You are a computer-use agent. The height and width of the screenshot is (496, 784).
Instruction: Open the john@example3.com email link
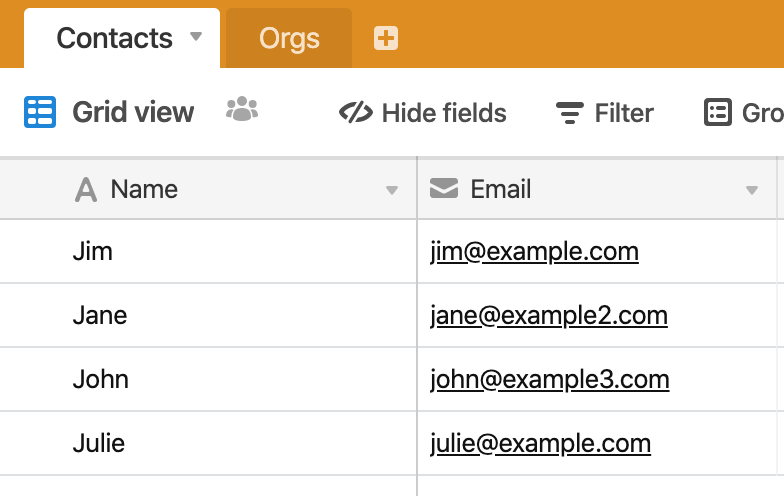[550, 380]
